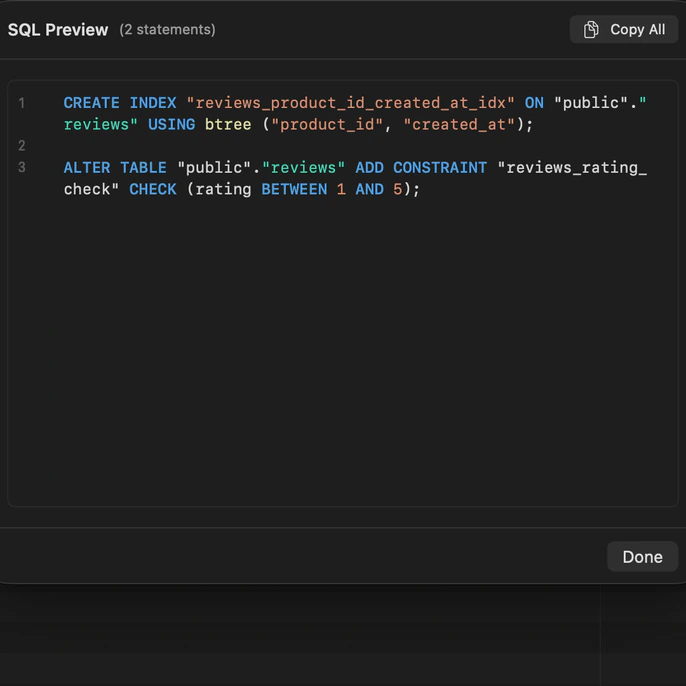
Task: Click line number 2 in the gutter
Action: click(x=21, y=146)
